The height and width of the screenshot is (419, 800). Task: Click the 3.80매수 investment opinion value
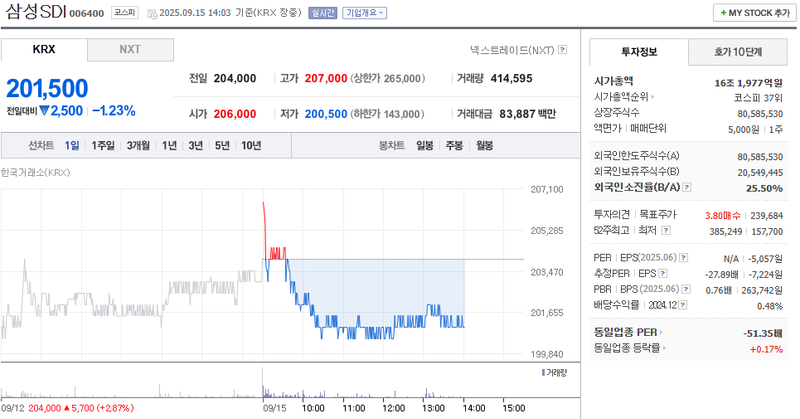point(722,216)
